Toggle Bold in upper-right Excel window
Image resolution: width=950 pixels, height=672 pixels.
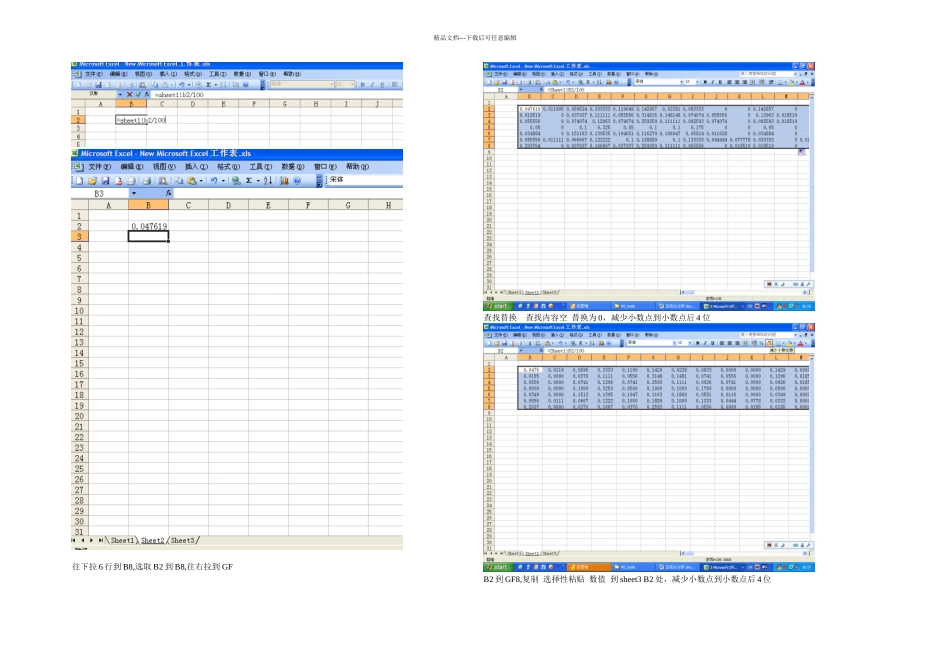click(x=705, y=82)
